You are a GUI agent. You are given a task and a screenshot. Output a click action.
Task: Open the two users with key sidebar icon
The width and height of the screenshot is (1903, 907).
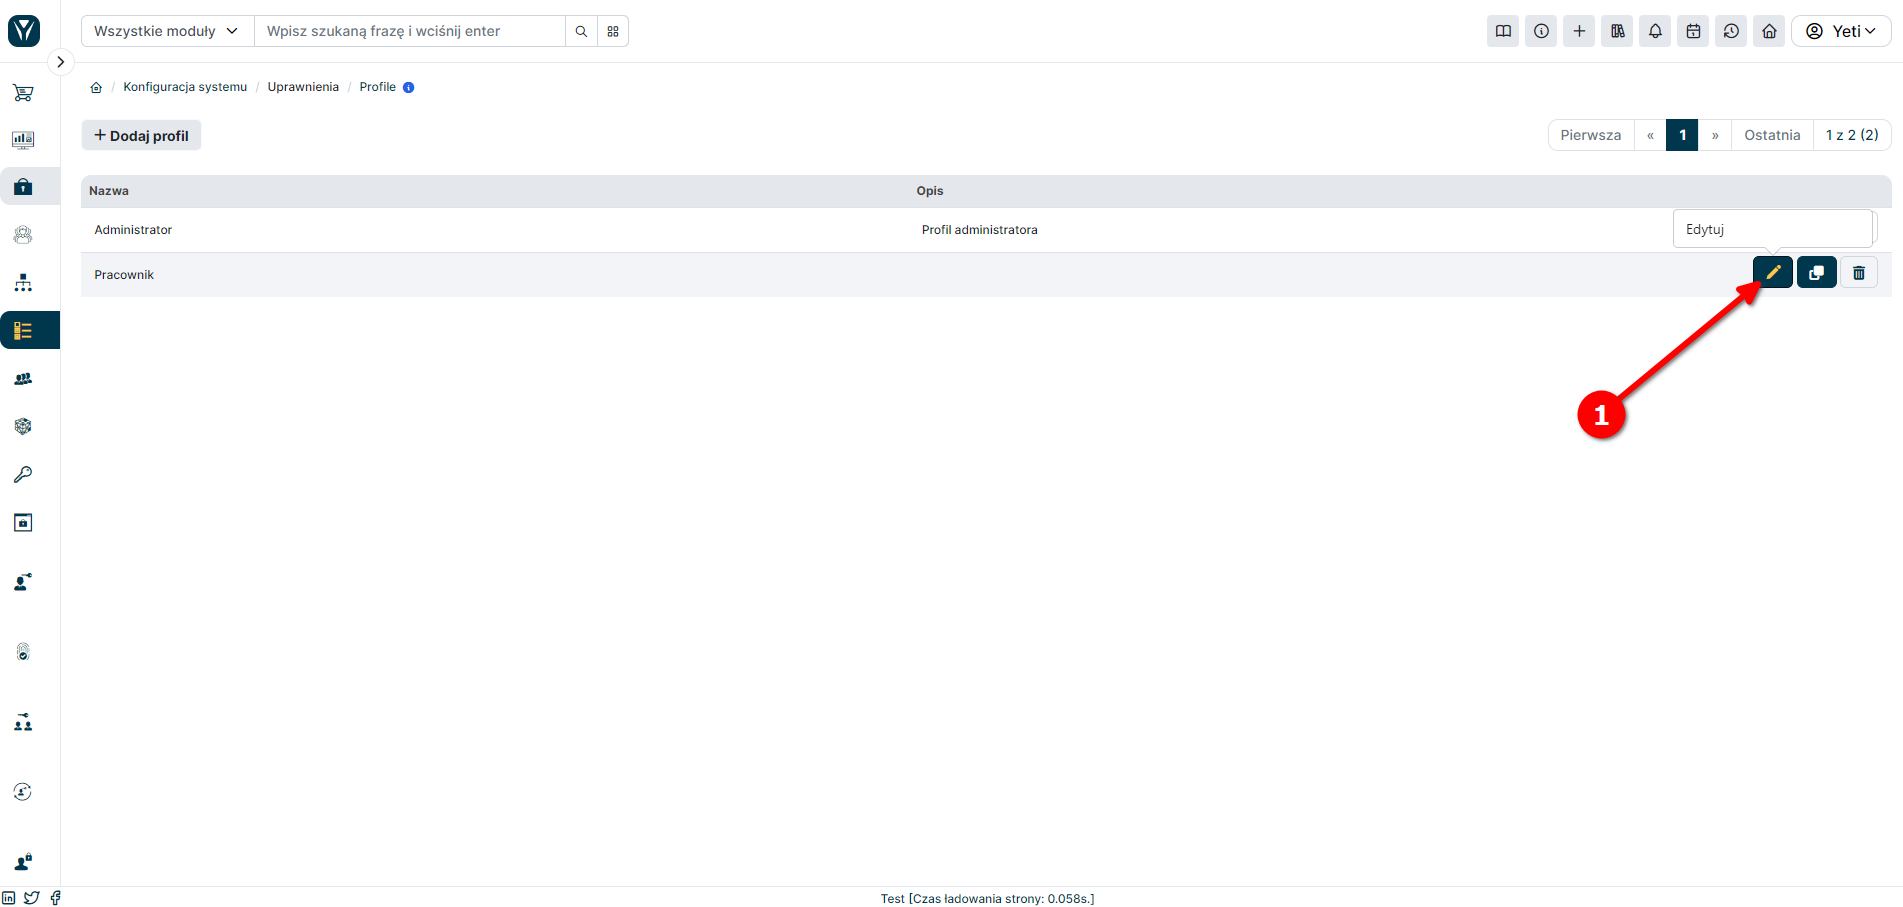point(23,722)
